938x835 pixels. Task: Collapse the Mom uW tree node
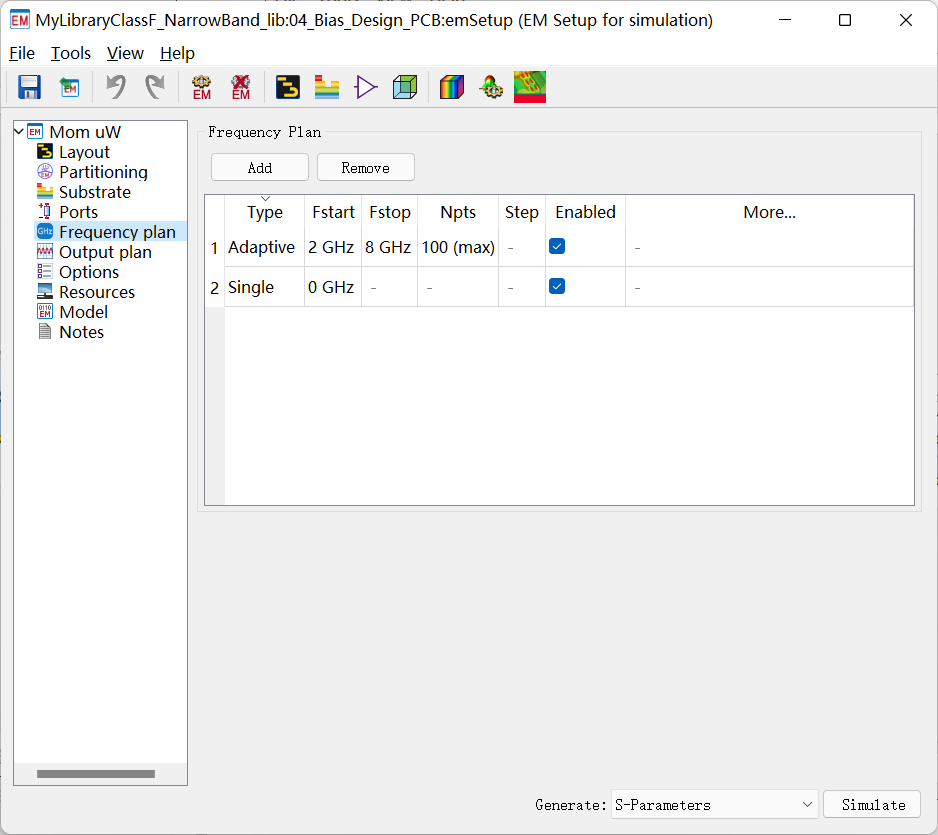click(19, 131)
